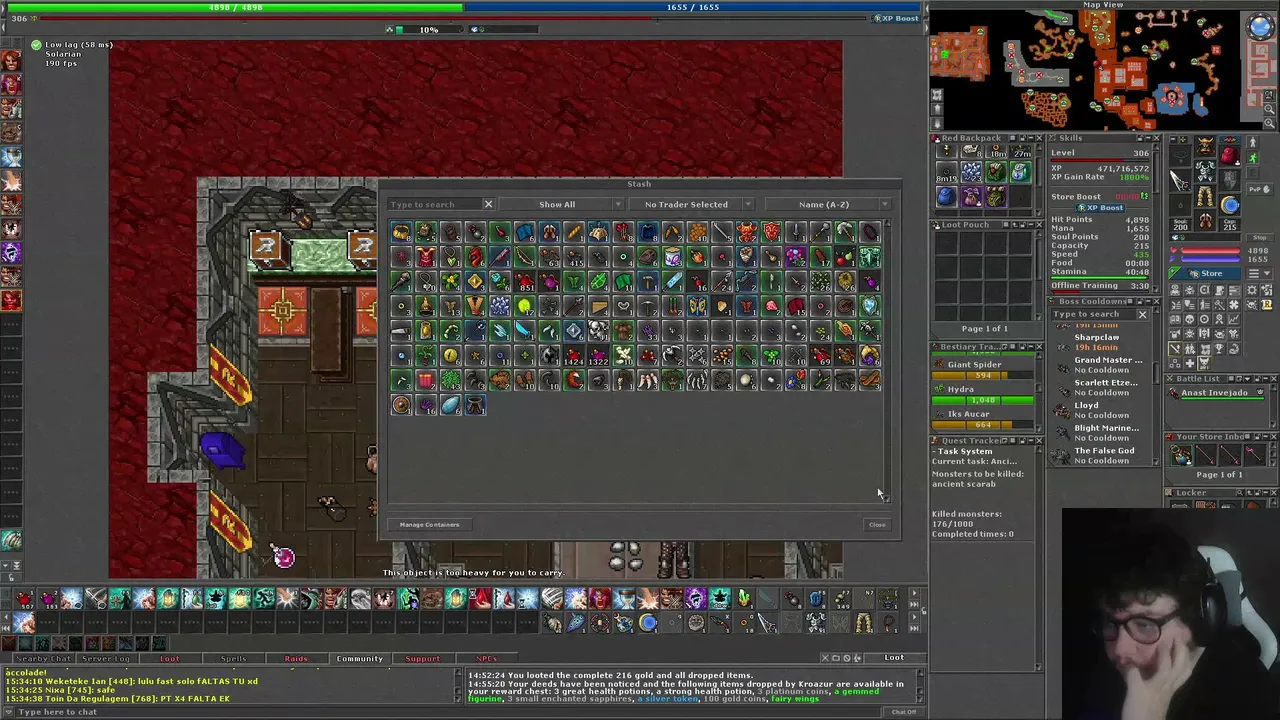The width and height of the screenshot is (1280, 720).
Task: Click the stash item stacked to 851
Action: point(524,282)
